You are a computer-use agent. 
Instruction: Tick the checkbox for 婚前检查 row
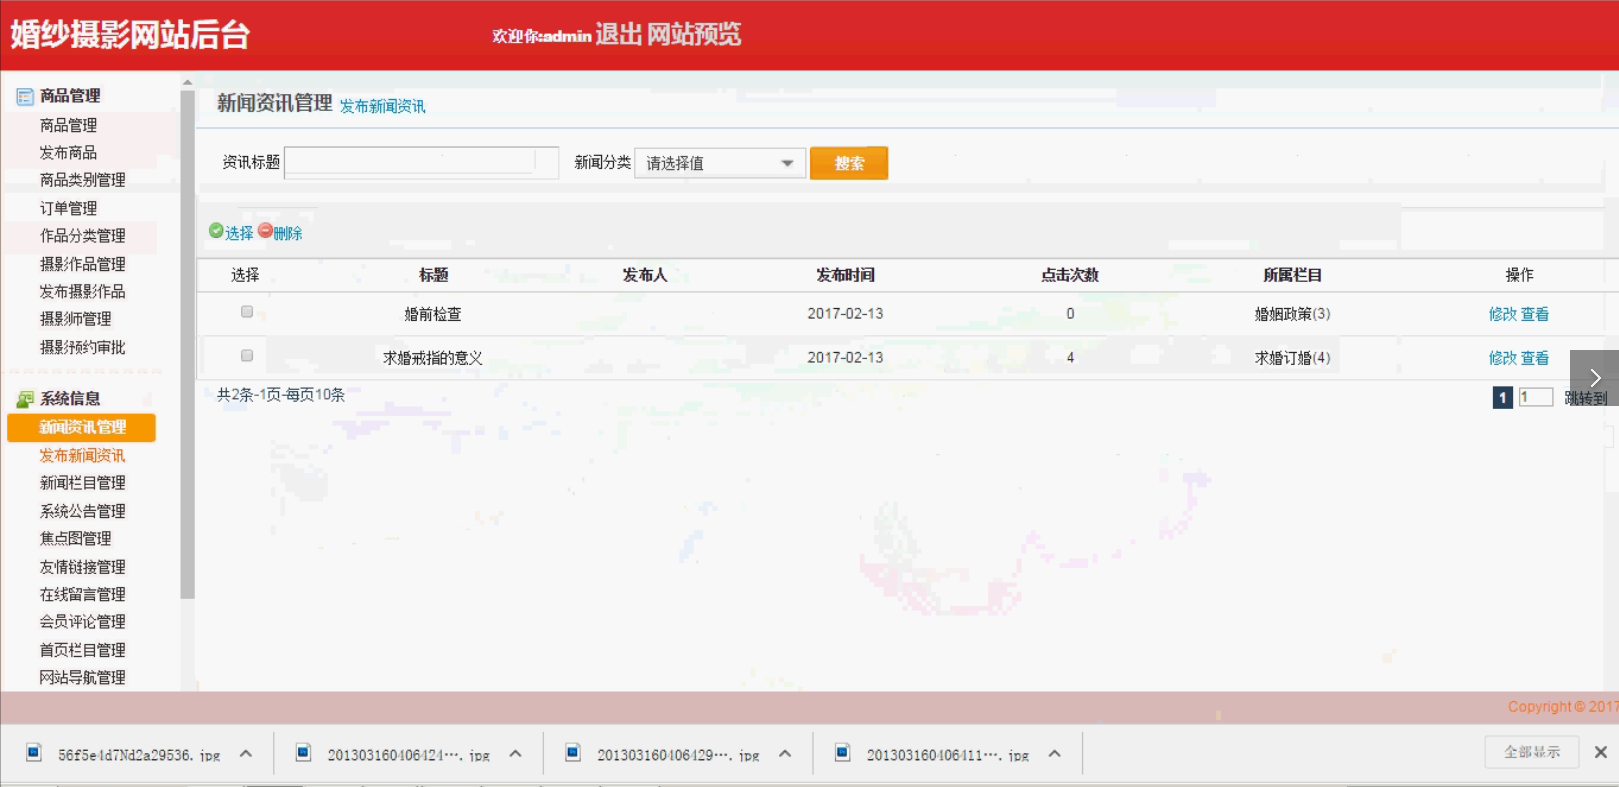click(x=247, y=312)
